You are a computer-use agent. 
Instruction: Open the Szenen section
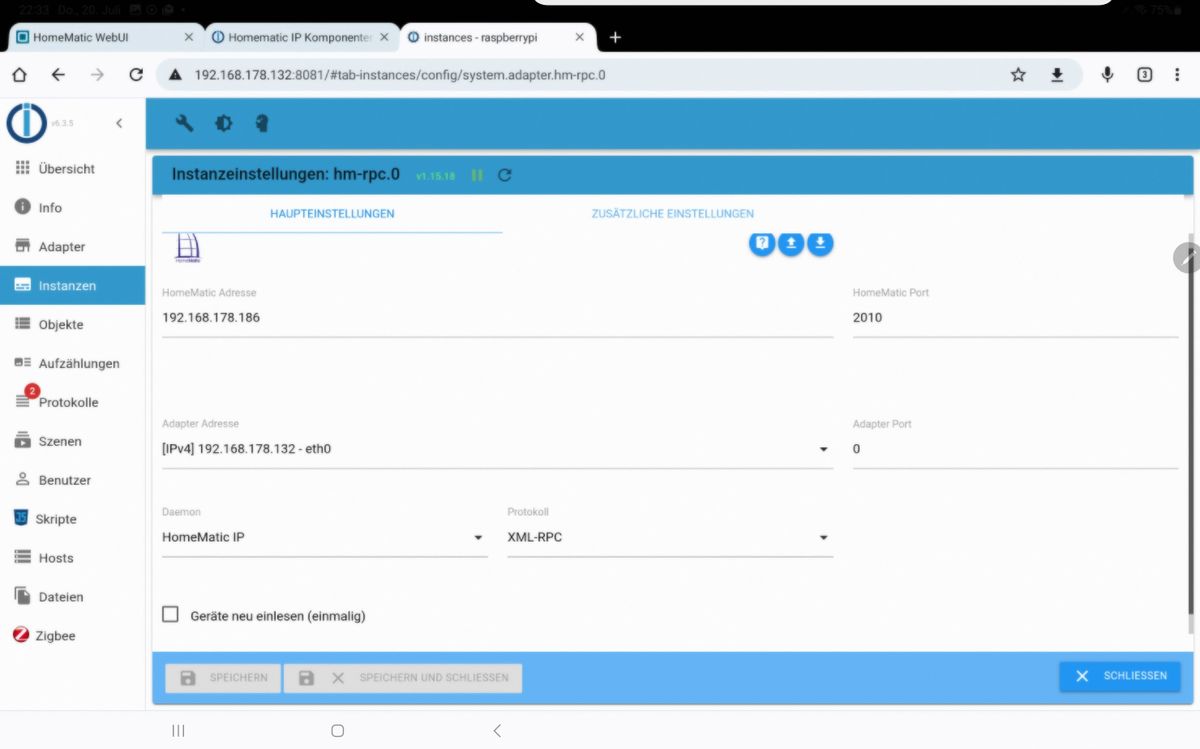(x=72, y=441)
